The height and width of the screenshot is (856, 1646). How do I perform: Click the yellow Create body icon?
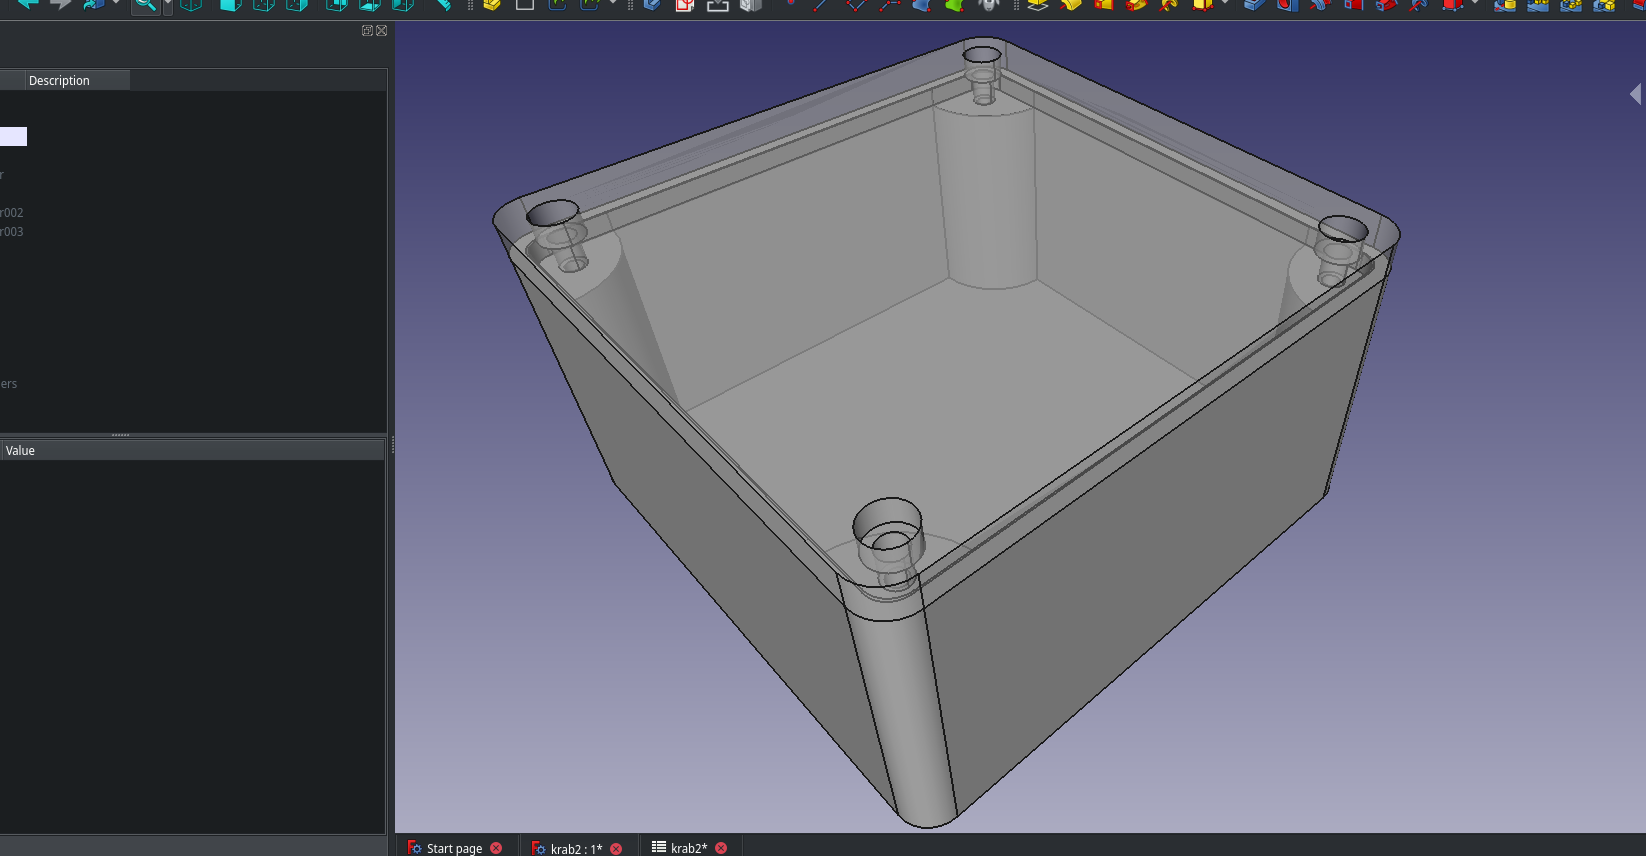491,5
